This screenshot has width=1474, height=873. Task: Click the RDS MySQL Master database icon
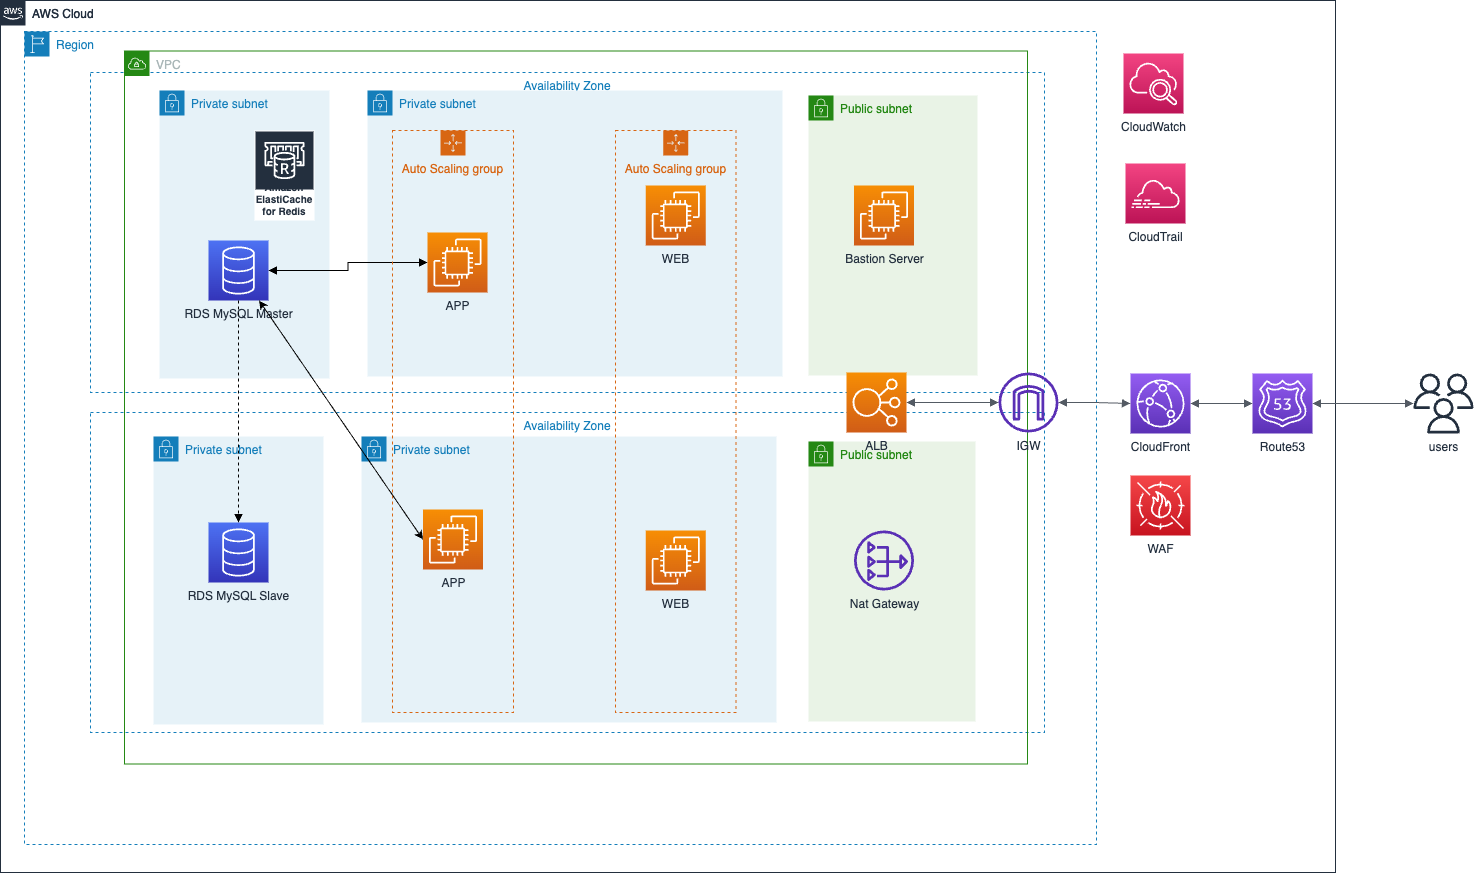tap(238, 270)
